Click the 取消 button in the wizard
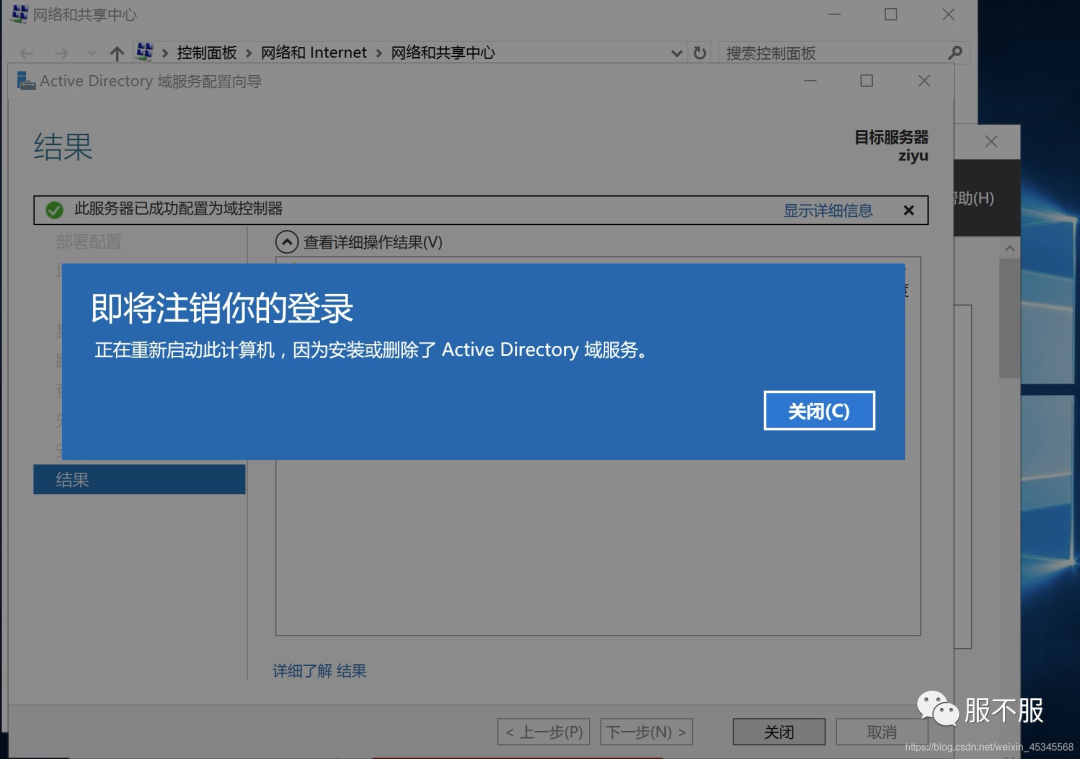The height and width of the screenshot is (759, 1080). tap(882, 731)
